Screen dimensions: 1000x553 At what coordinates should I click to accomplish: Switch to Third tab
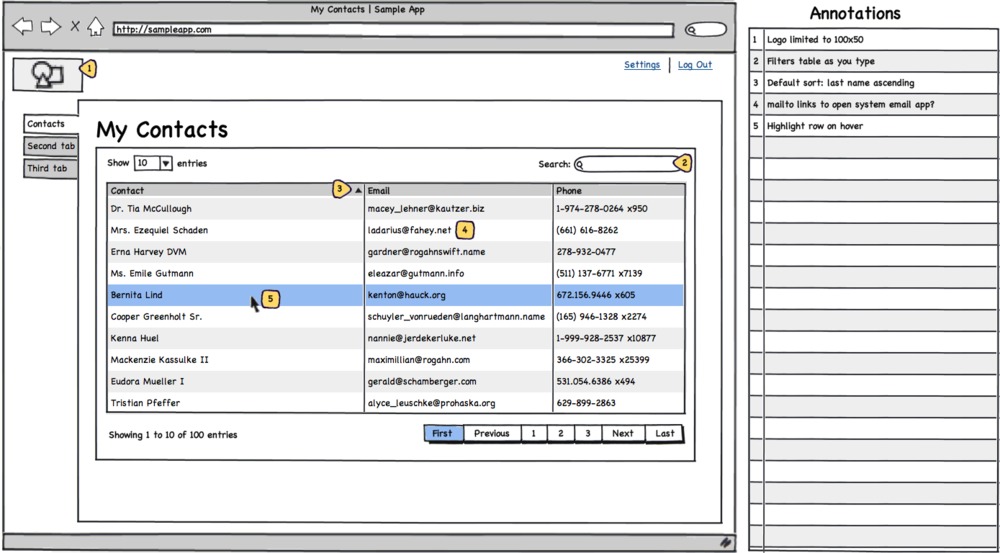point(48,168)
